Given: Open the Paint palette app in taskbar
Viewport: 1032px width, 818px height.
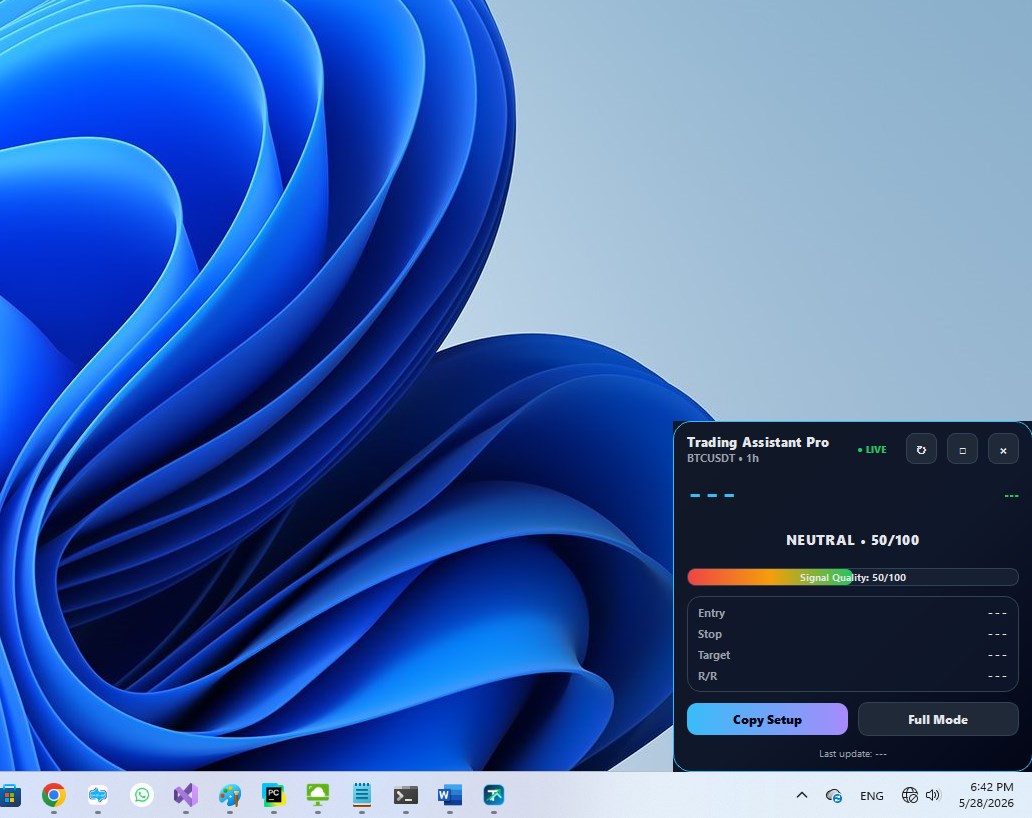Looking at the screenshot, I should [230, 795].
